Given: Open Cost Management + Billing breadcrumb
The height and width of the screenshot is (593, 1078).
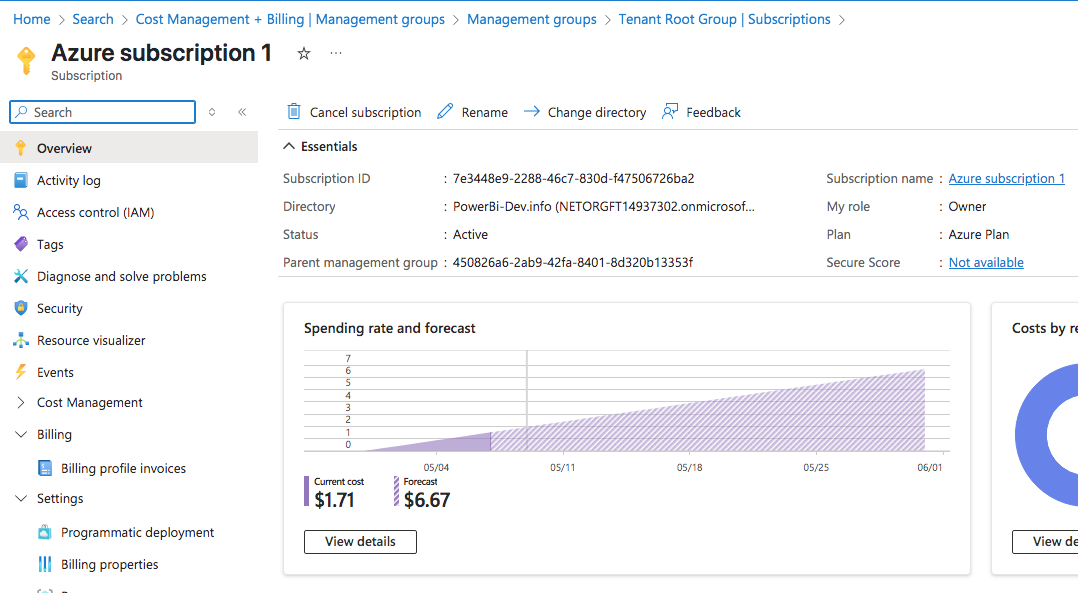Looking at the screenshot, I should [290, 19].
